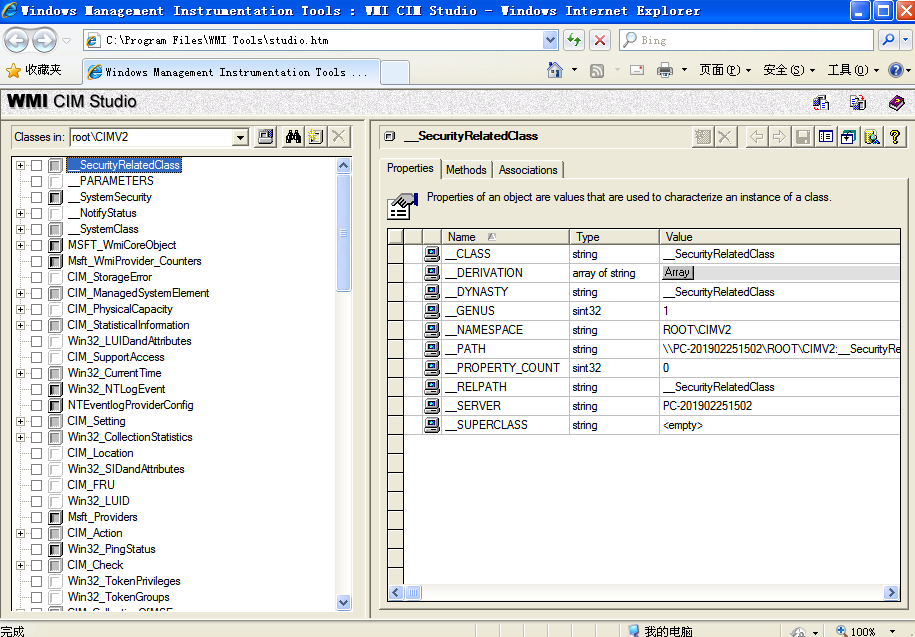Screen dimensions: 915x637
Task: Click the property icon in the __CLASS row
Action: click(x=432, y=254)
